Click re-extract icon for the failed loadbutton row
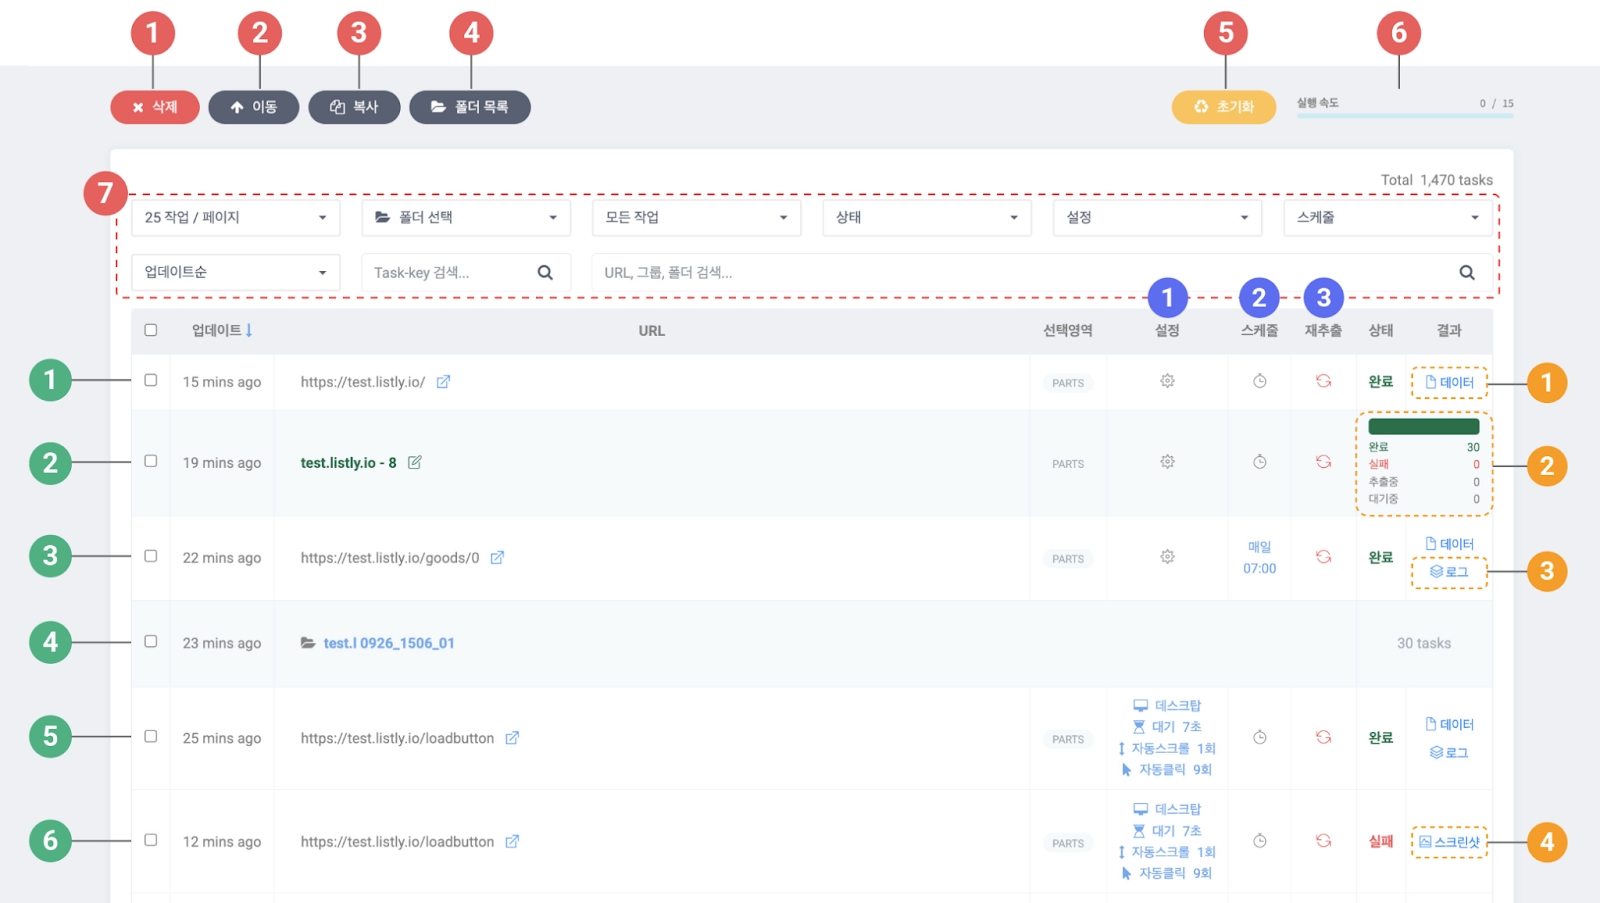The image size is (1600, 903). tap(1323, 841)
